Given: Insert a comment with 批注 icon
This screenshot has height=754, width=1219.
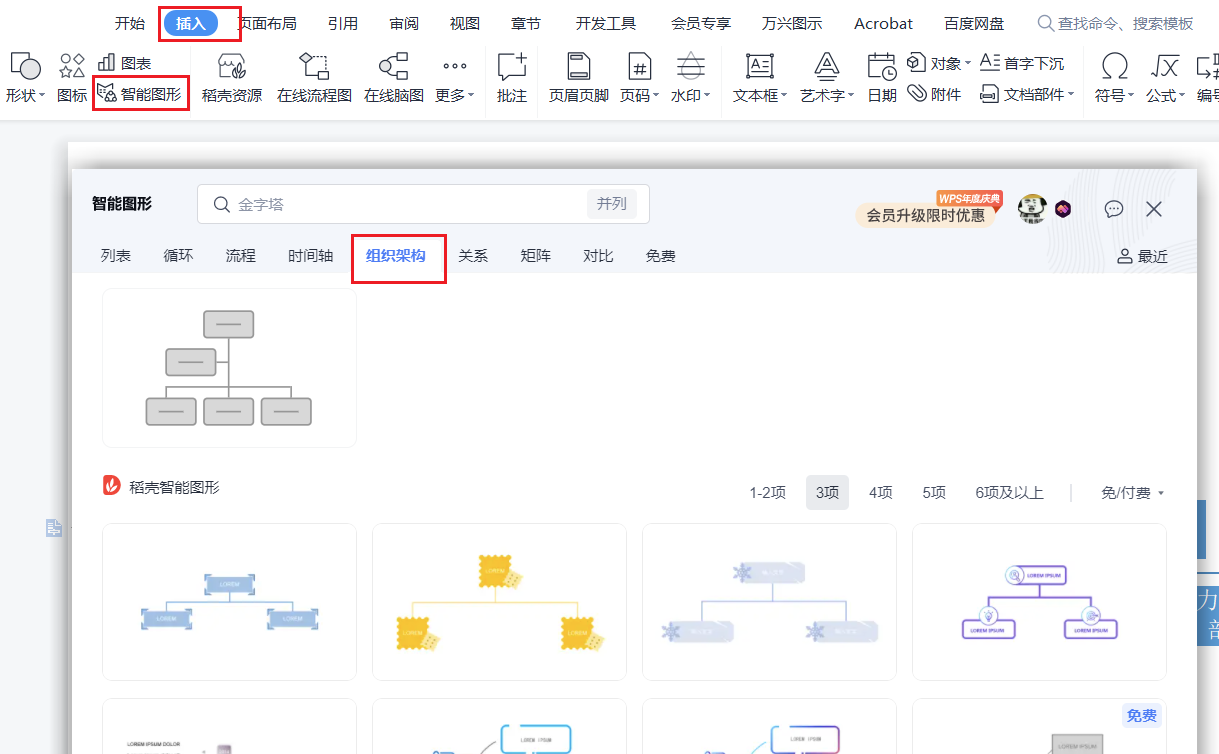Looking at the screenshot, I should (x=512, y=78).
